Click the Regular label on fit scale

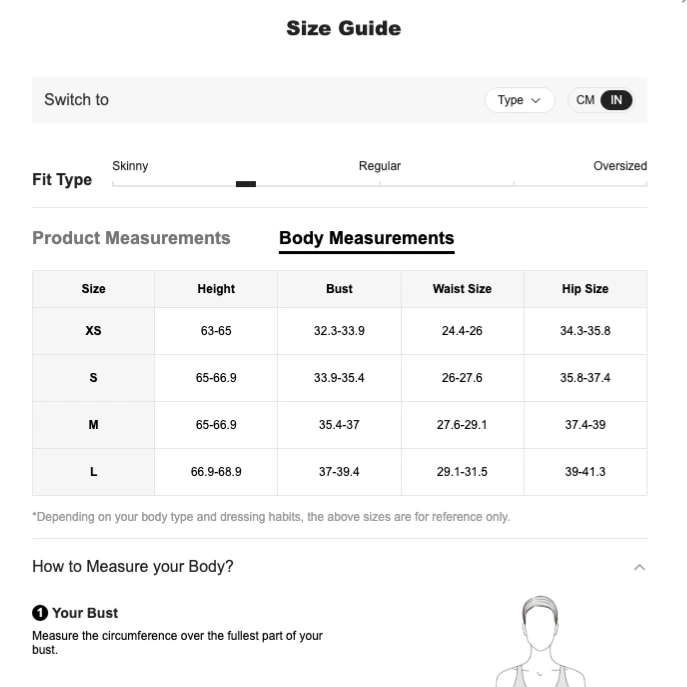(379, 166)
